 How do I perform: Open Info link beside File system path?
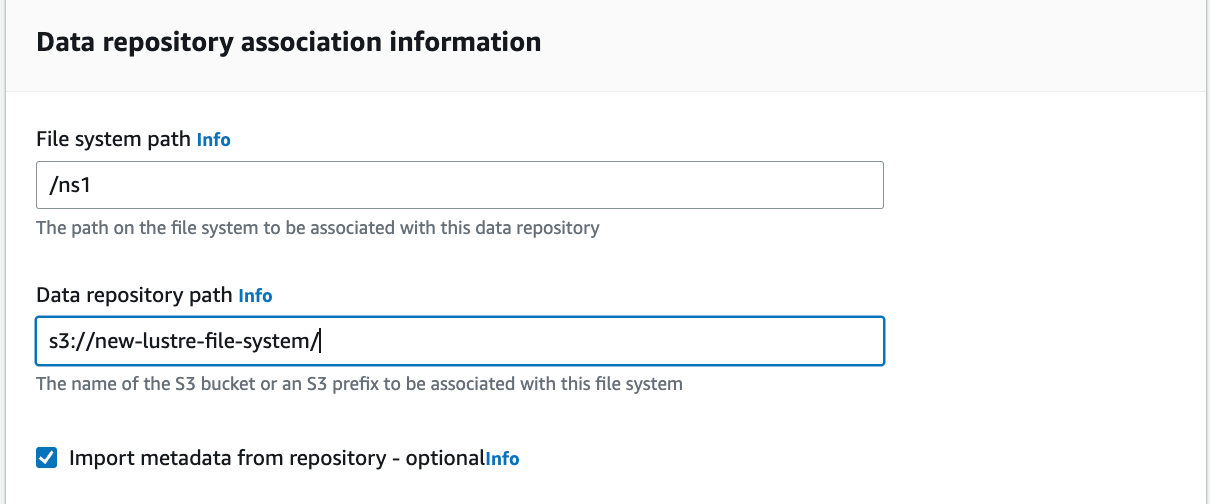click(x=213, y=140)
